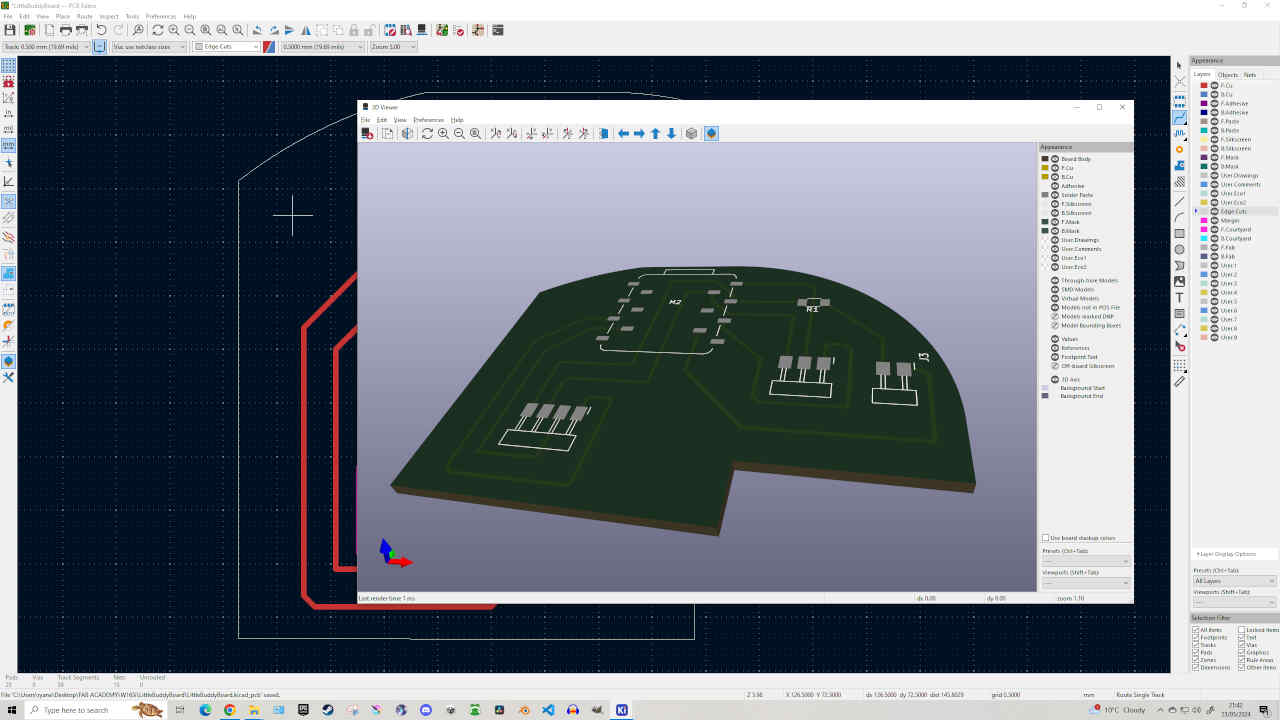Expand Layer Display Options

pos(1224,554)
